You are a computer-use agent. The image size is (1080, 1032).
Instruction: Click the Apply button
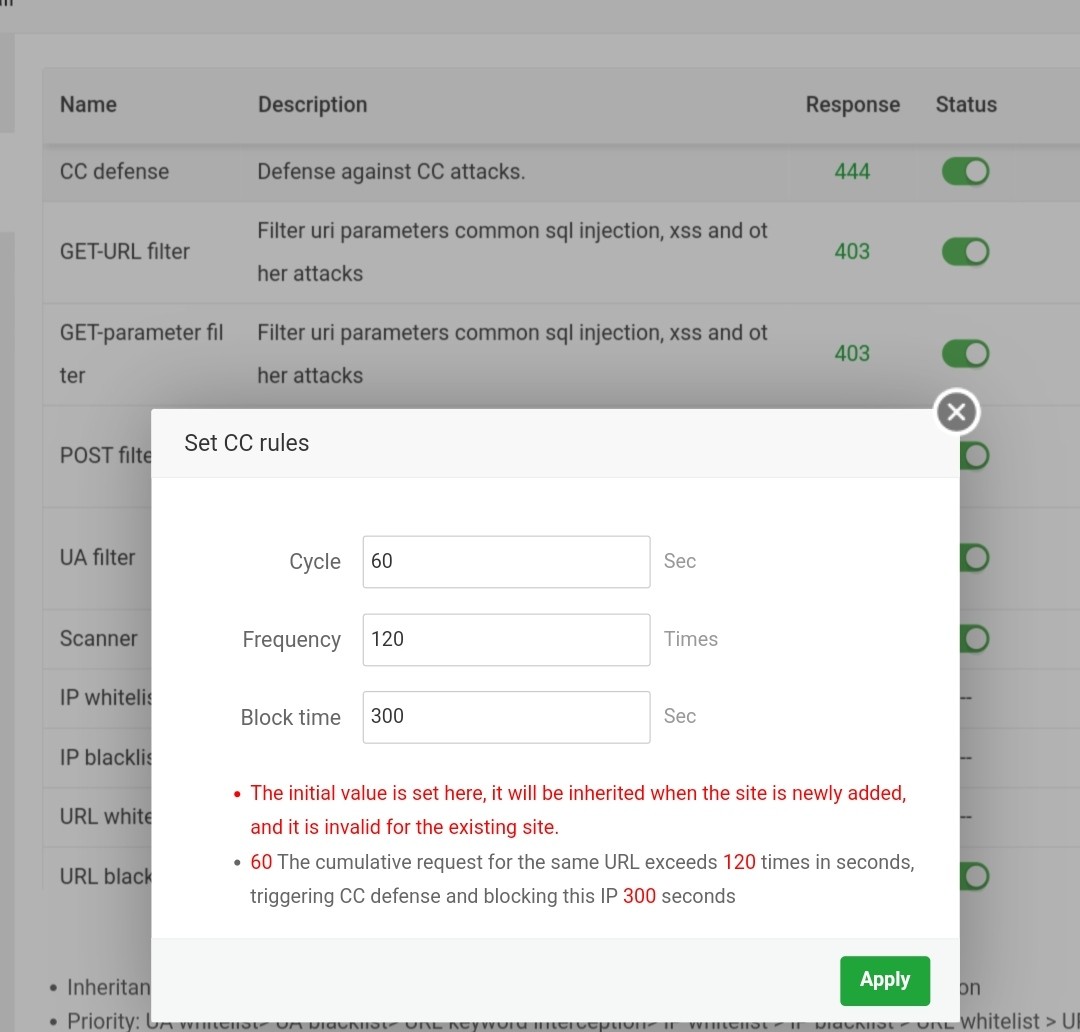click(x=885, y=980)
